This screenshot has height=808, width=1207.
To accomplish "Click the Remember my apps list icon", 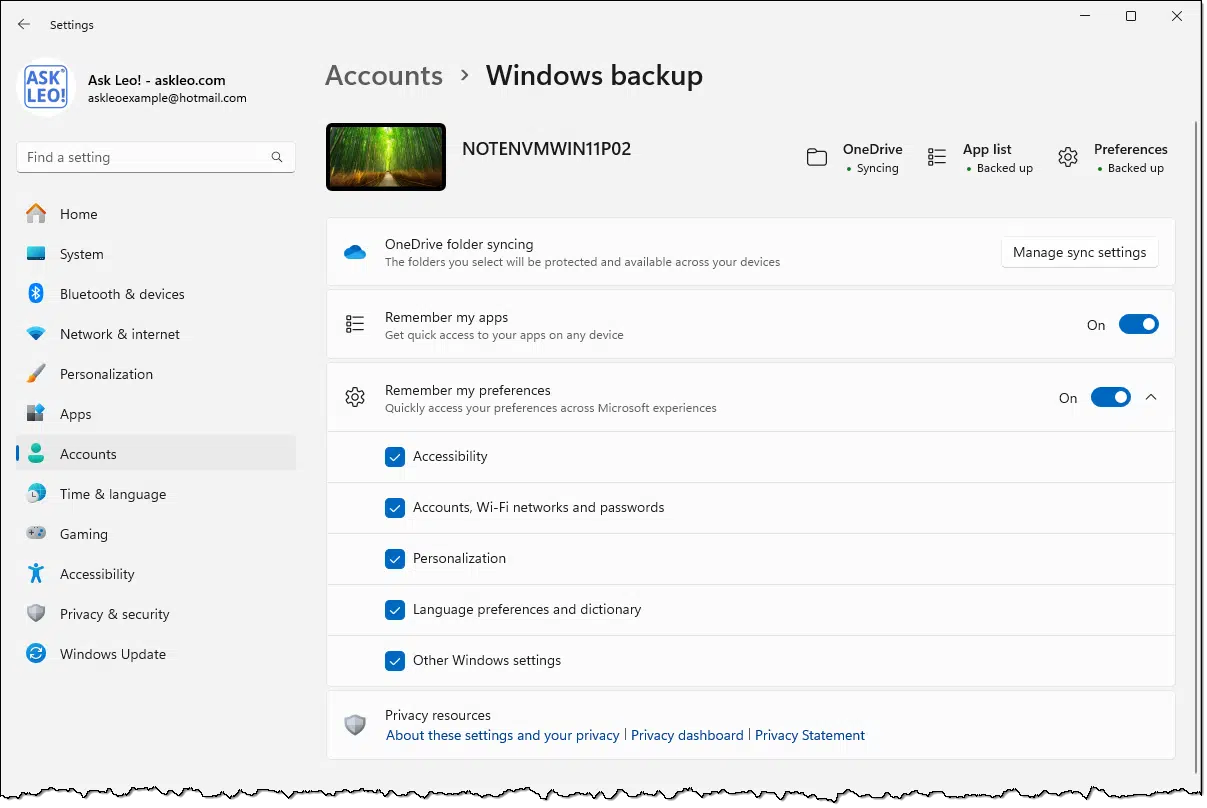I will point(355,324).
